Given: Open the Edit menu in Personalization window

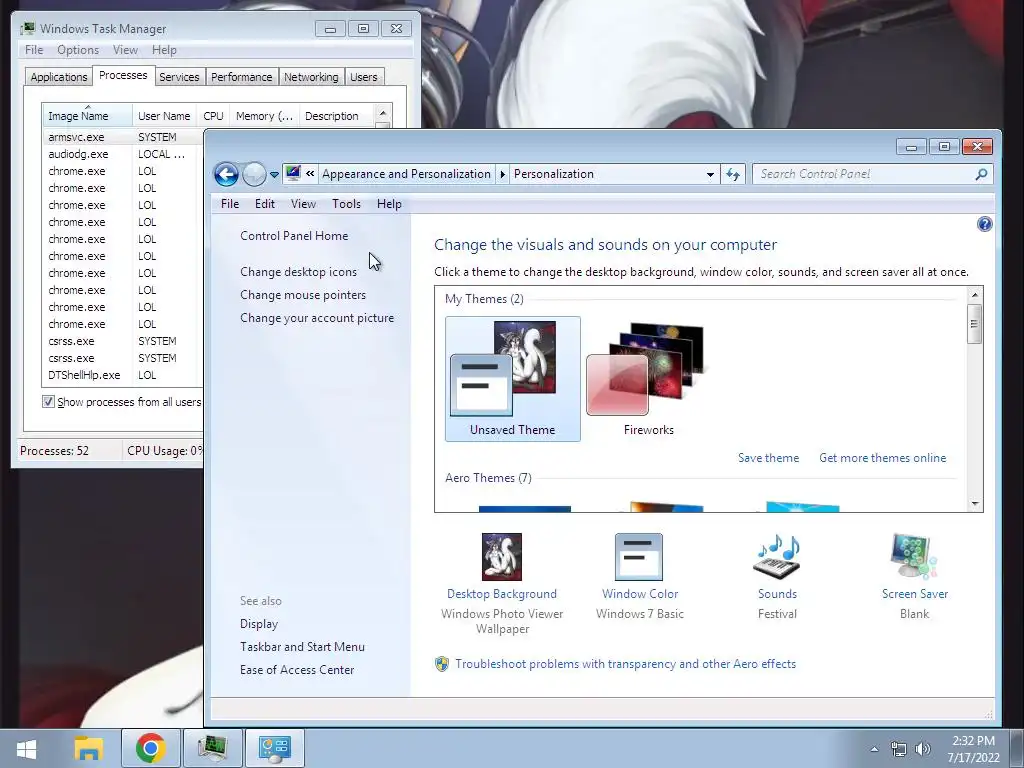Looking at the screenshot, I should point(264,204).
